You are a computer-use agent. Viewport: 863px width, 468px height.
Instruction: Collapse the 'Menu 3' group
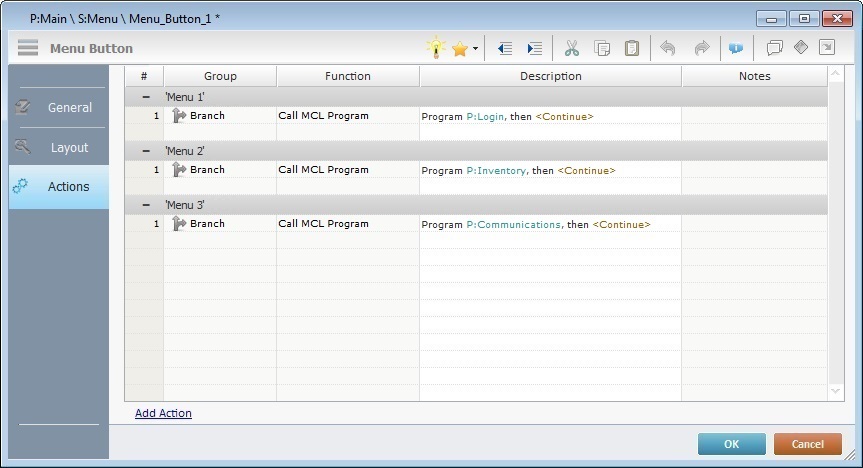(145, 205)
